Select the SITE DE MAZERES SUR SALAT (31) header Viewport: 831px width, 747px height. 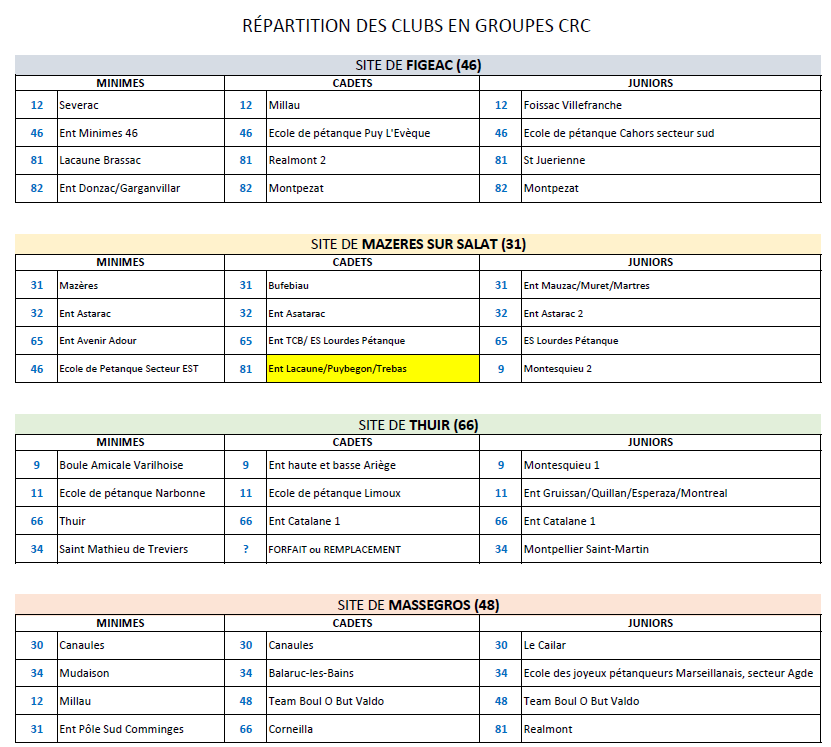coord(418,244)
